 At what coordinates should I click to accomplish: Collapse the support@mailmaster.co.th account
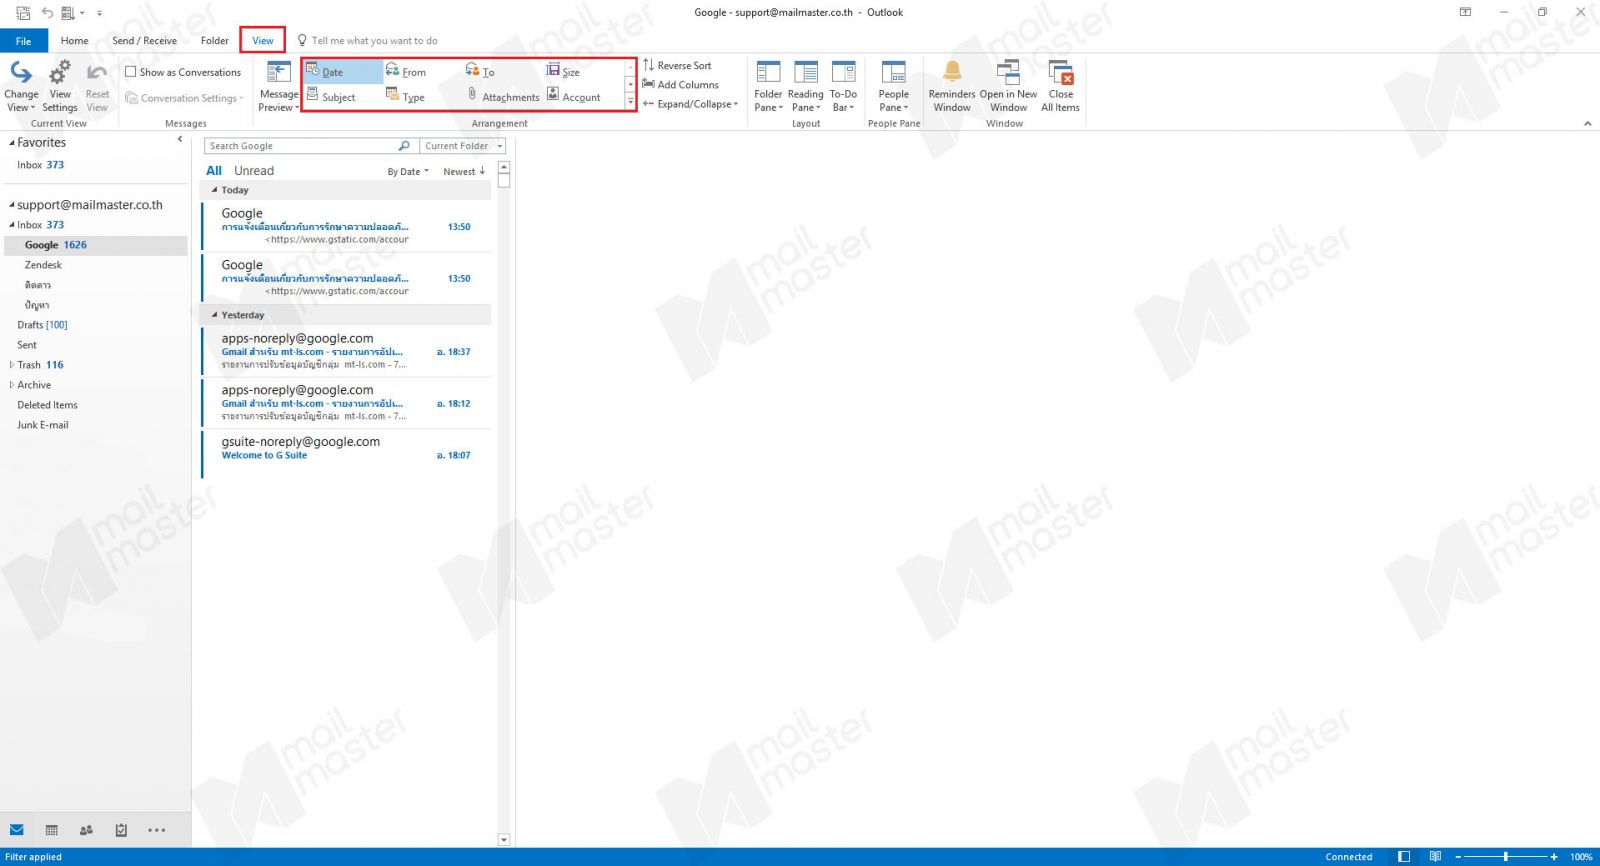pyautogui.click(x=11, y=205)
